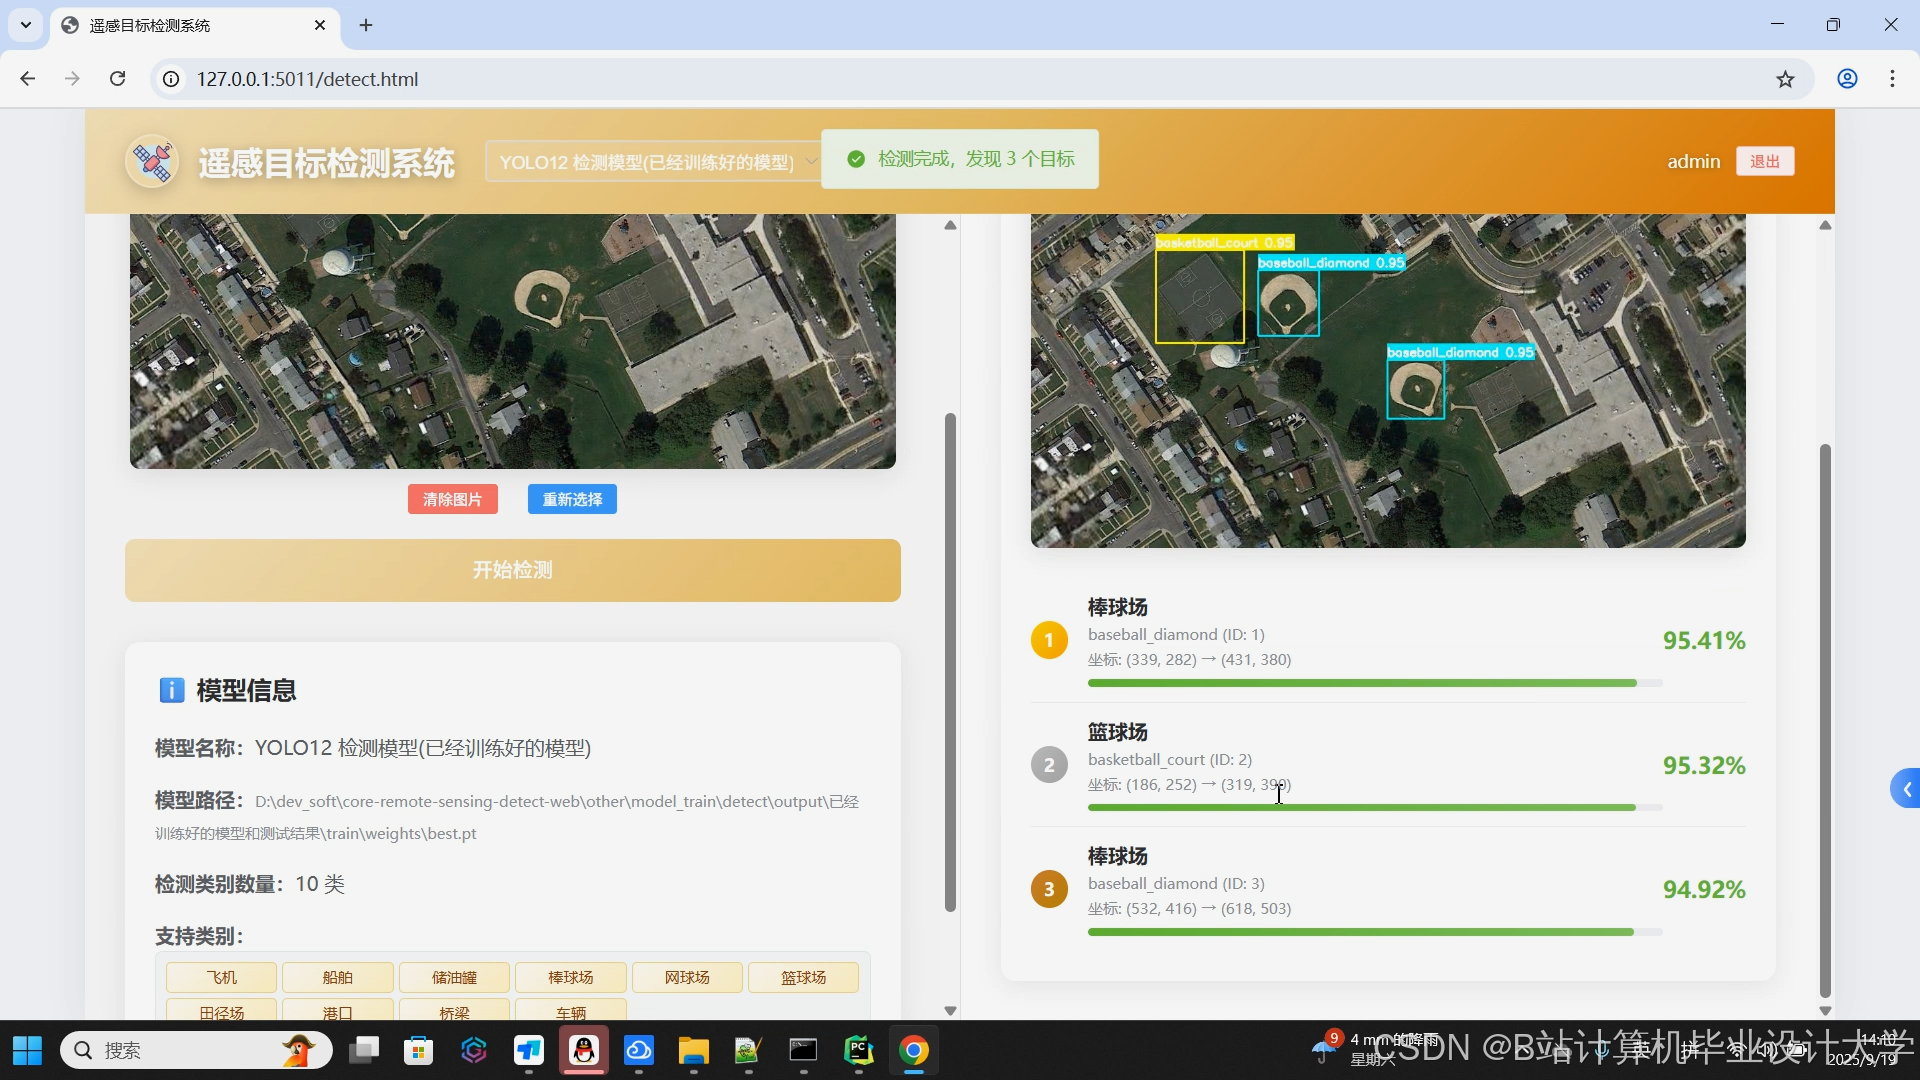This screenshot has height=1080, width=1920.
Task: Click the 重新选择 reselect button
Action: tap(572, 500)
